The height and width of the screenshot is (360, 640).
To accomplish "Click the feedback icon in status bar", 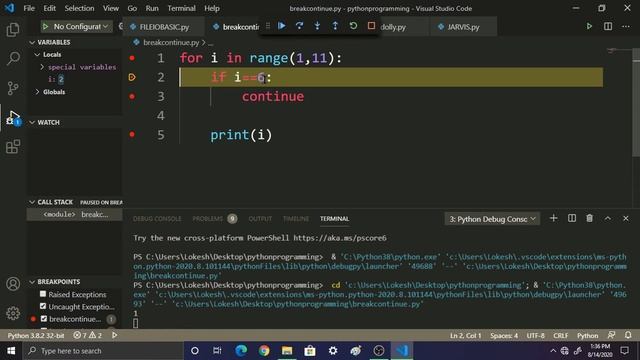I will 611,335.
